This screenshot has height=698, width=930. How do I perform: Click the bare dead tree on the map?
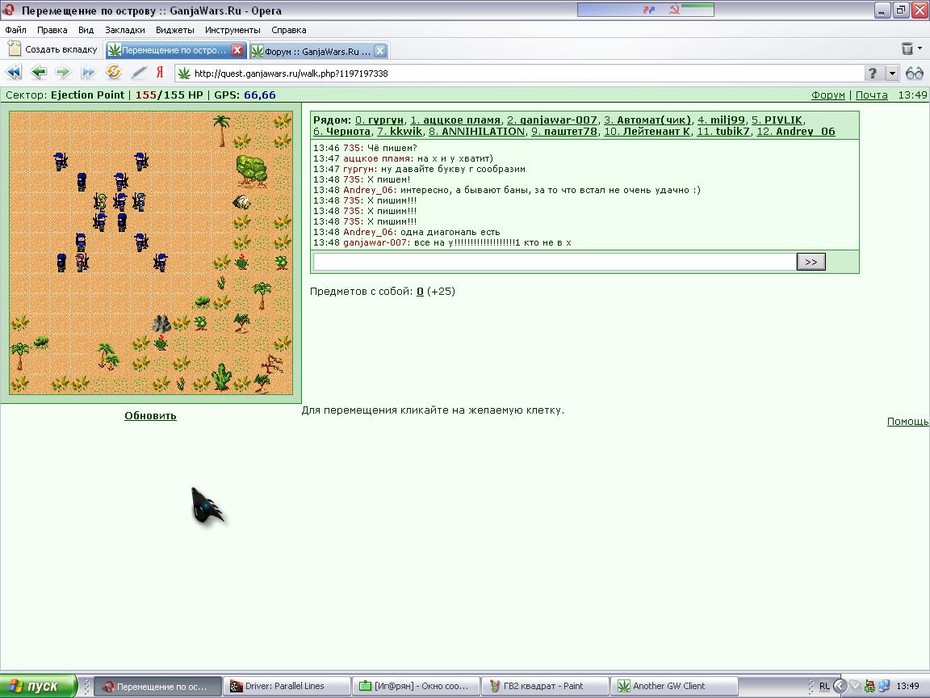tap(272, 363)
